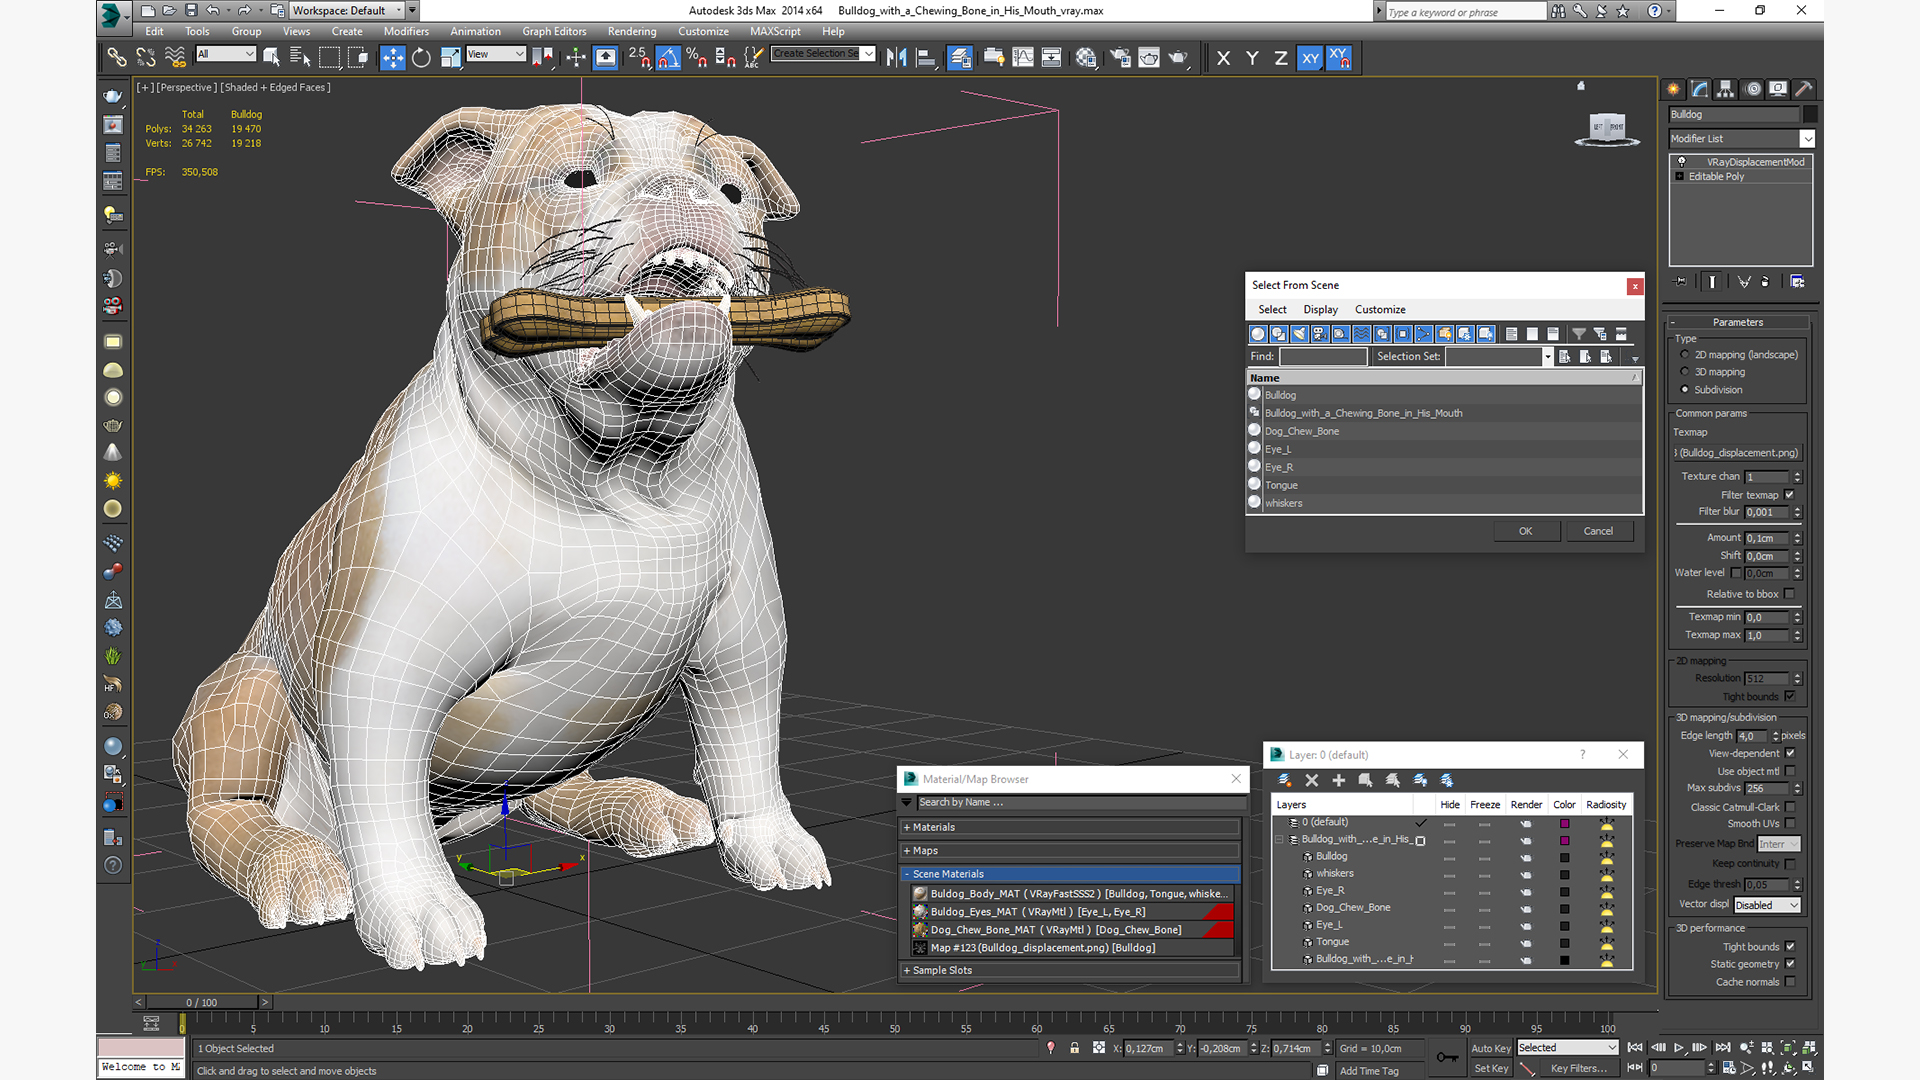Go to end of animation
Image resolution: width=1920 pixels, height=1080 pixels.
click(x=1723, y=1048)
